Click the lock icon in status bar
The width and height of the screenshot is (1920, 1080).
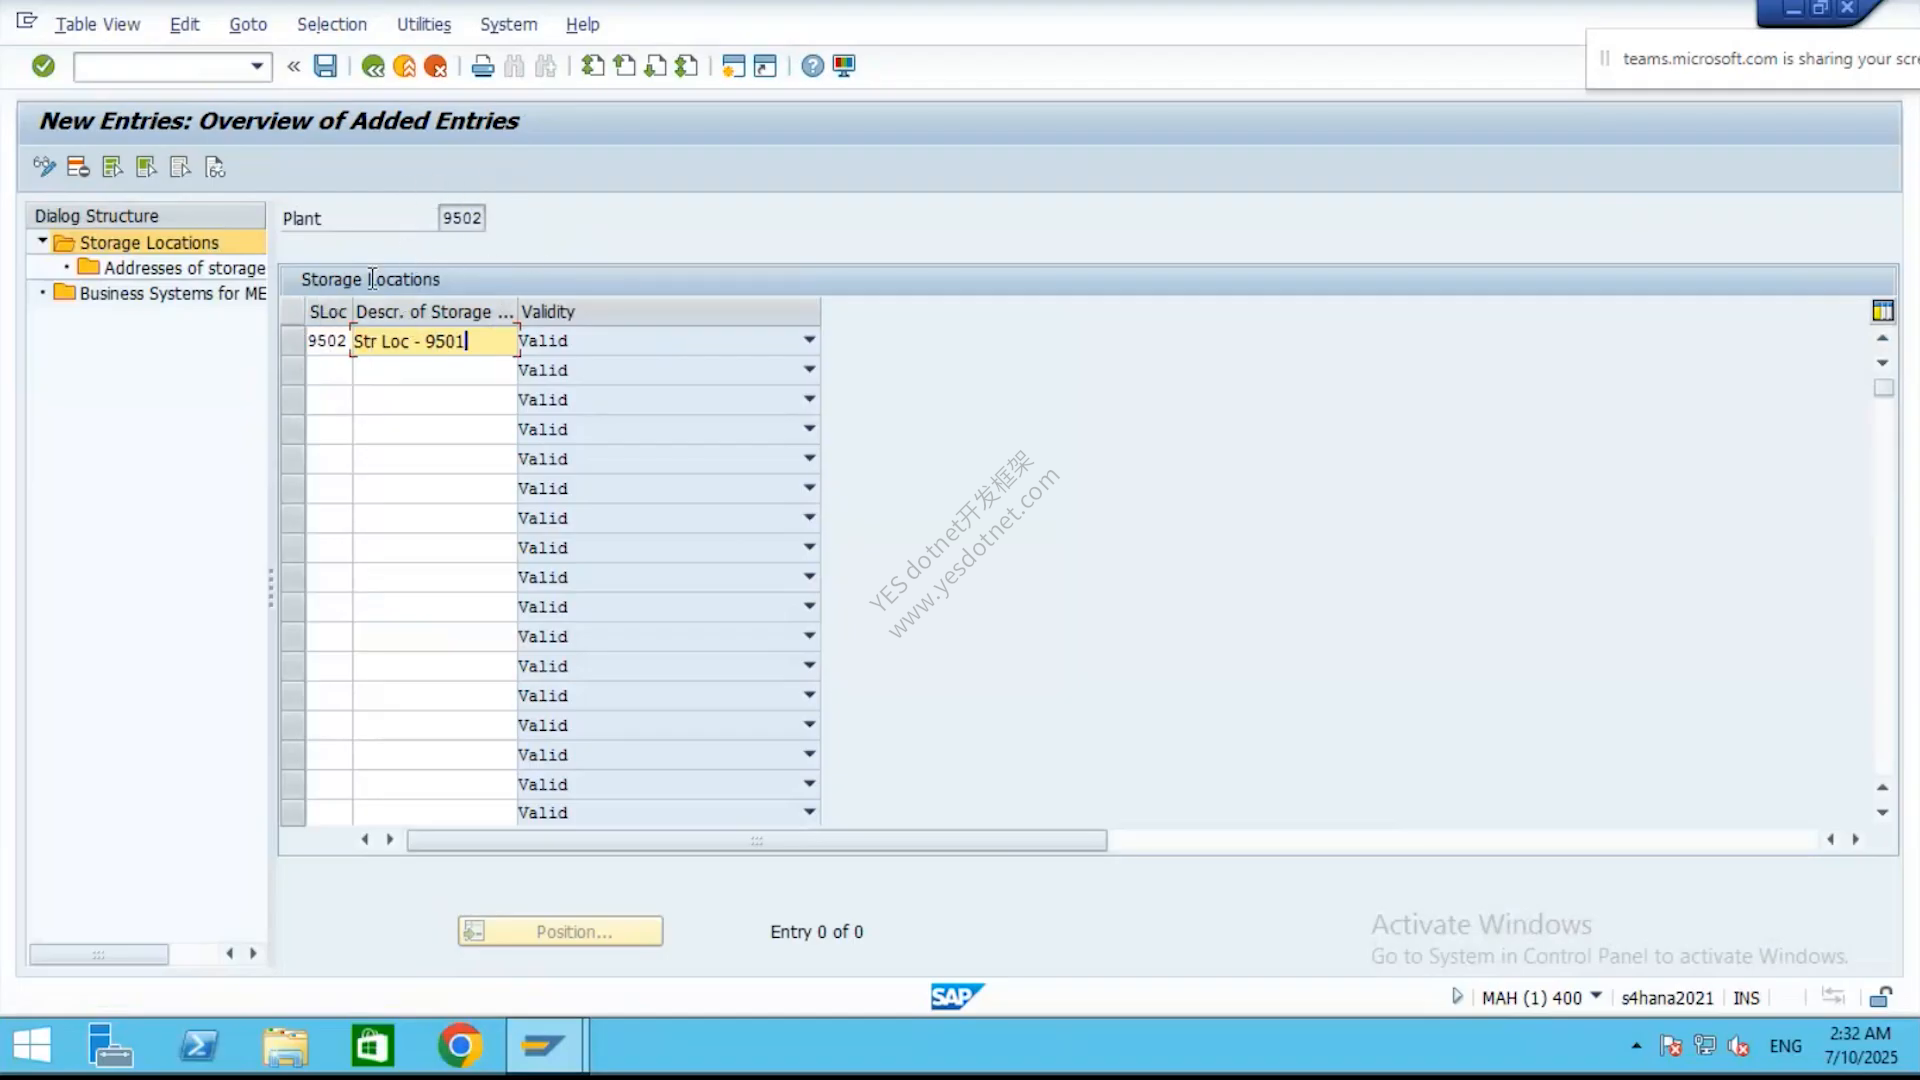1880,997
